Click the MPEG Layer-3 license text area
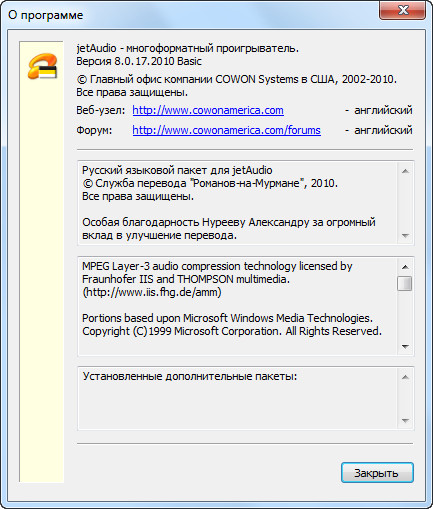The image size is (433, 509). 237,307
